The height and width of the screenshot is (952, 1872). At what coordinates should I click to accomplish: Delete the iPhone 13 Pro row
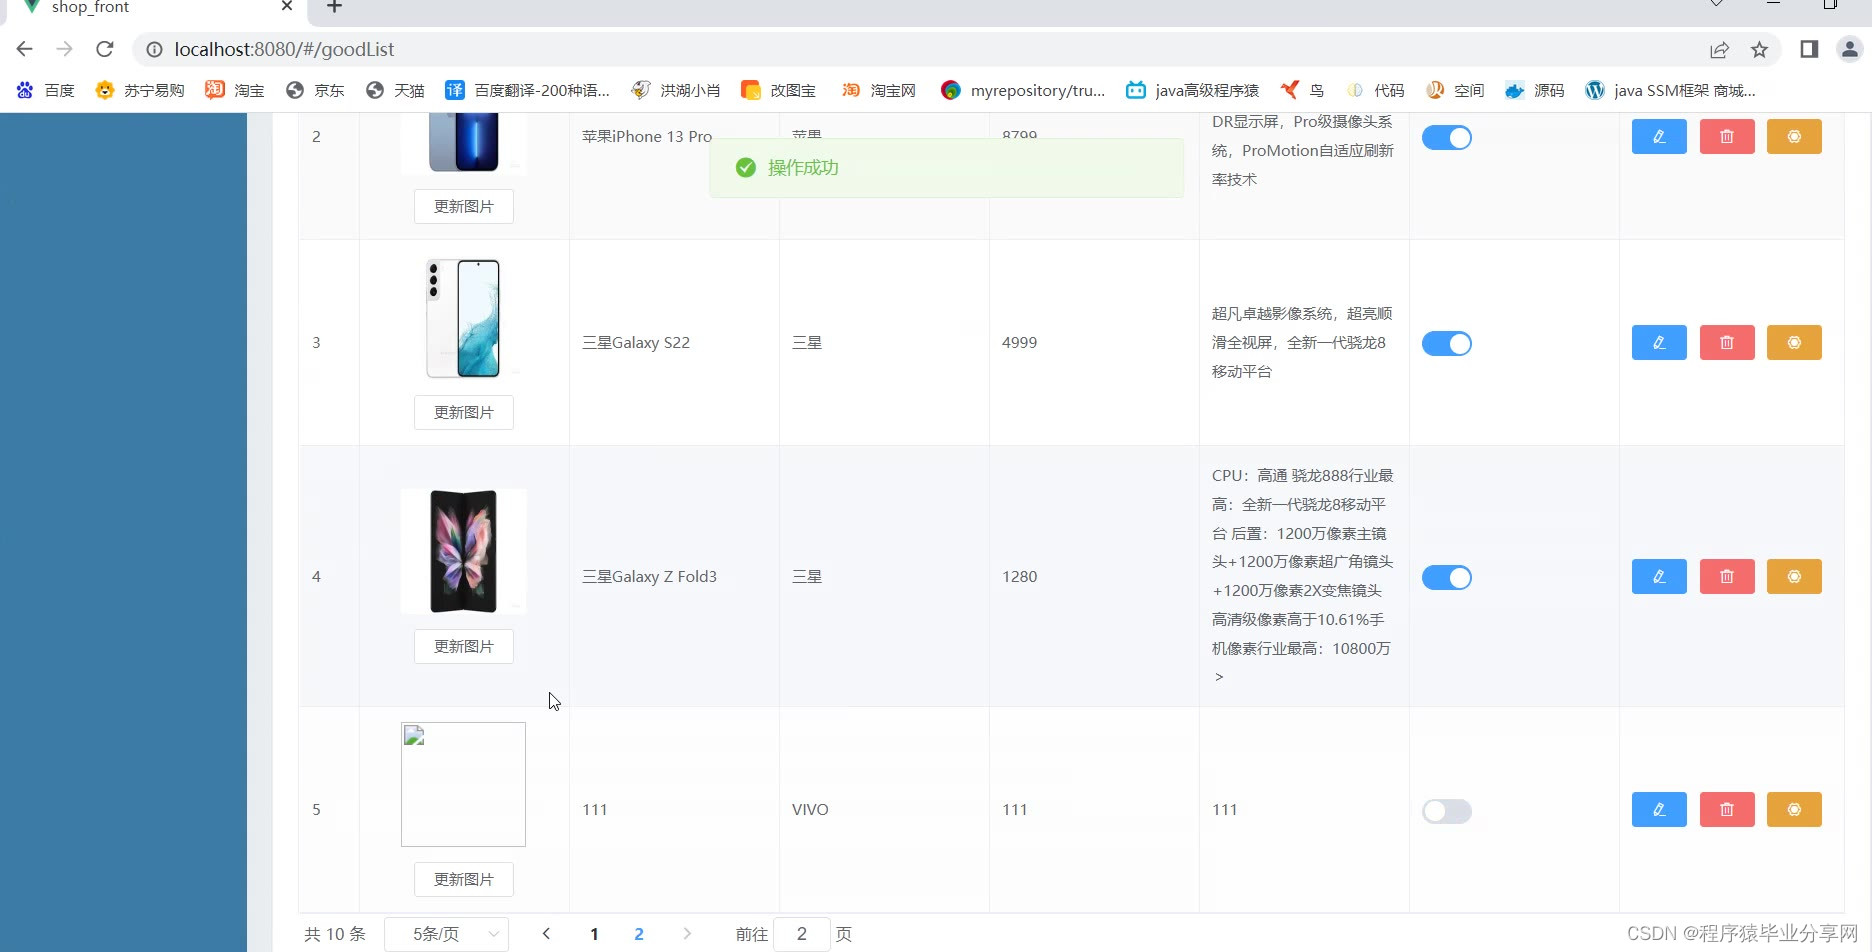[1727, 136]
